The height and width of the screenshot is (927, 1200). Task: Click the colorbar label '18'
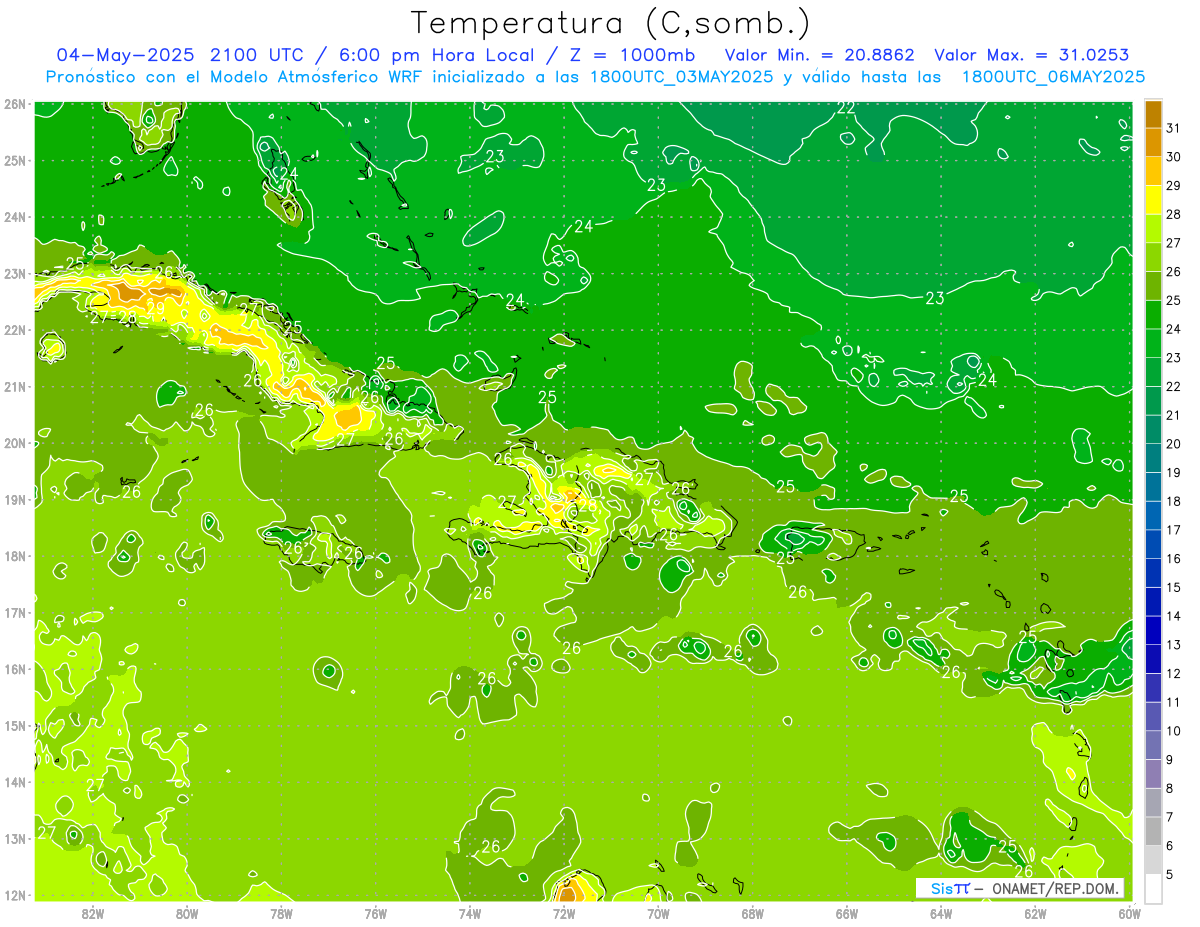(1173, 501)
